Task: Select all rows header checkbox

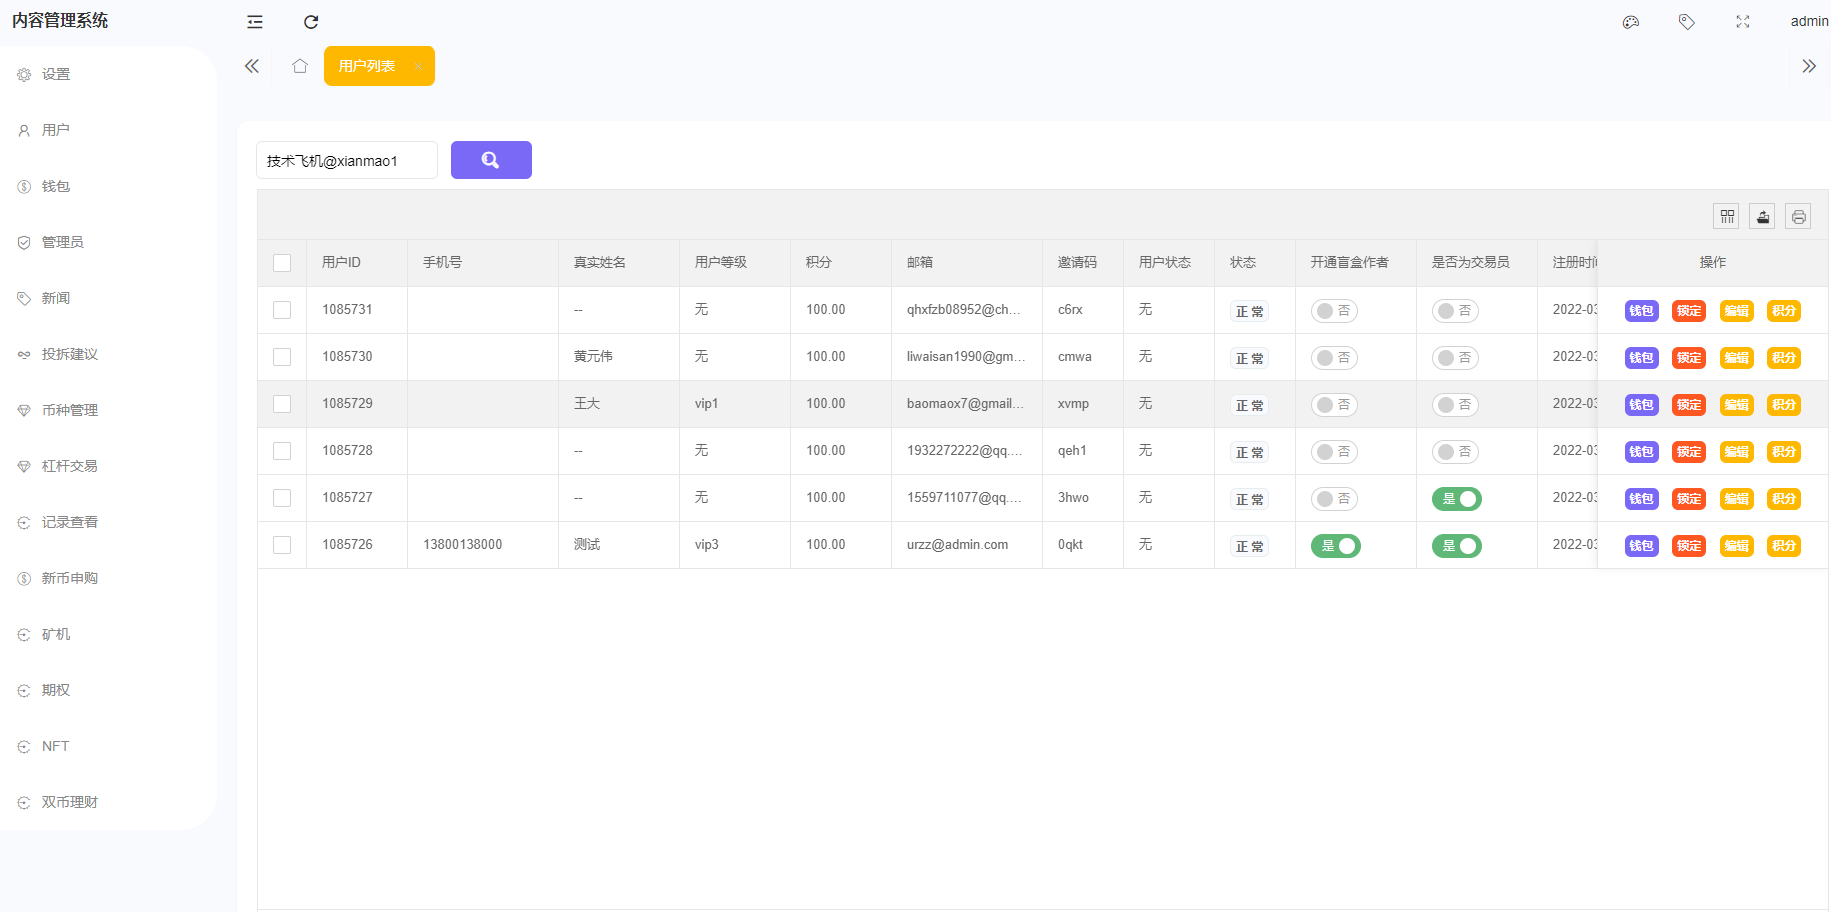Action: point(282,263)
